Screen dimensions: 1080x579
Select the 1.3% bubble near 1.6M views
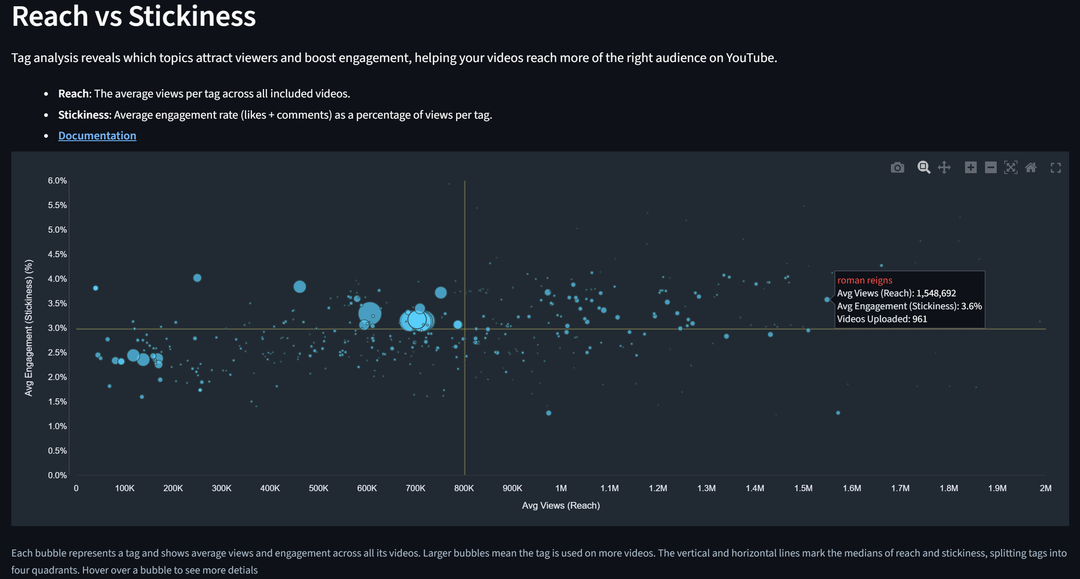(838, 413)
